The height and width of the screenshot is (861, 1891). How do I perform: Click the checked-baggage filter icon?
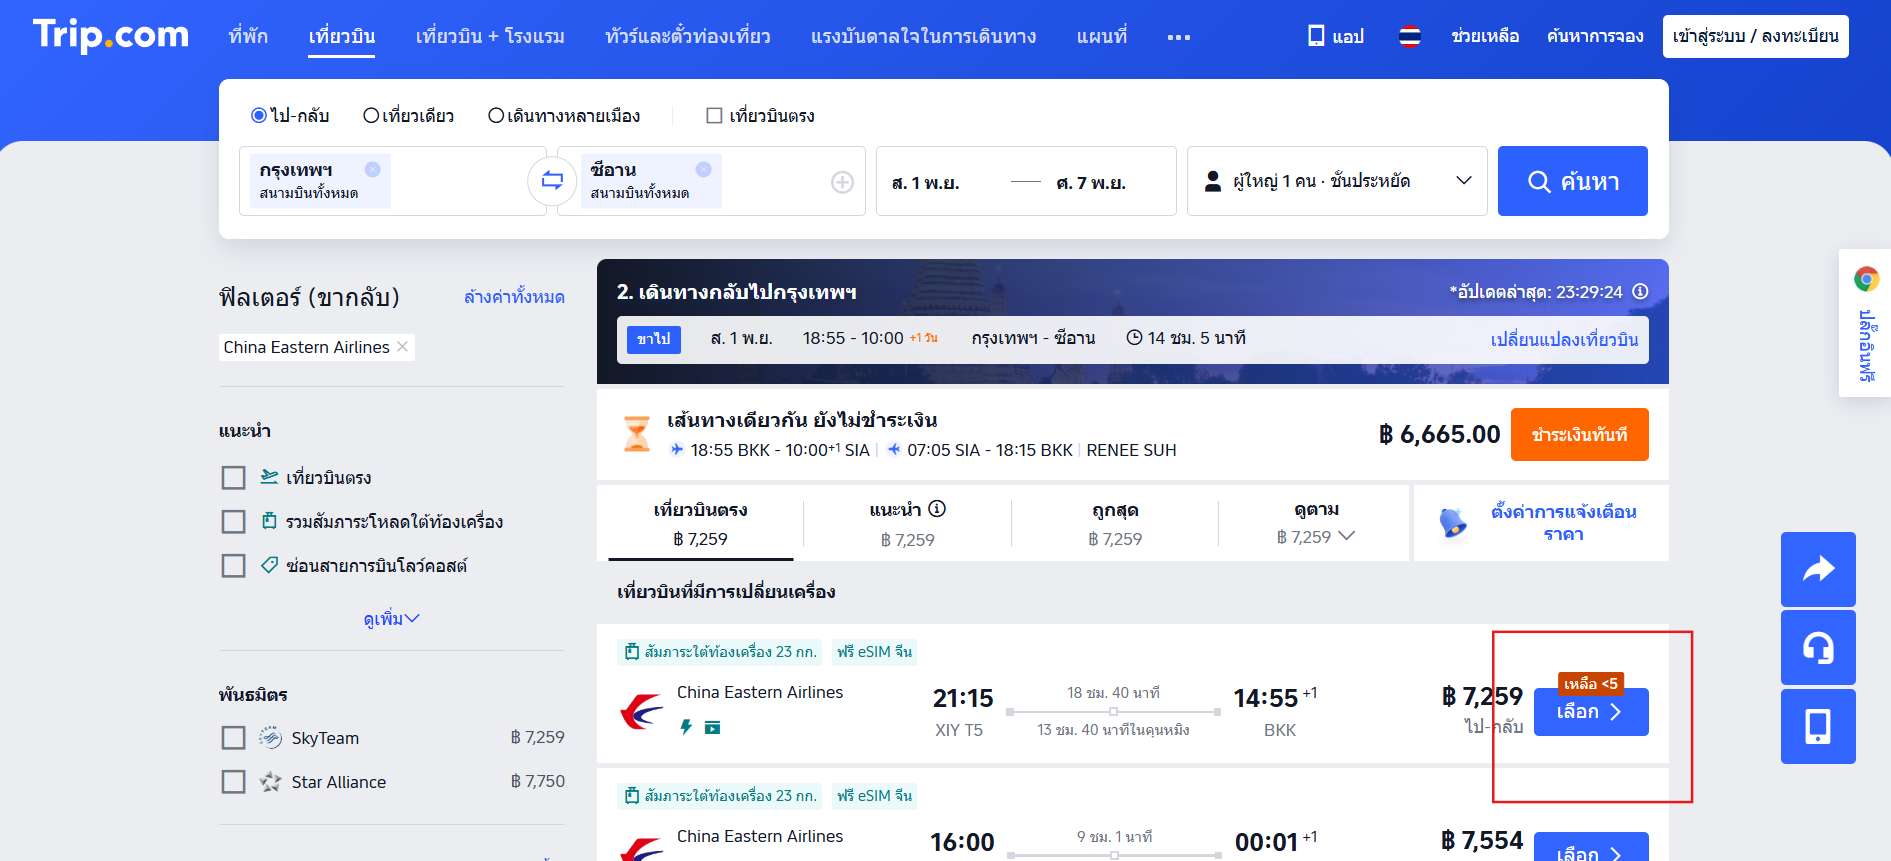269,521
